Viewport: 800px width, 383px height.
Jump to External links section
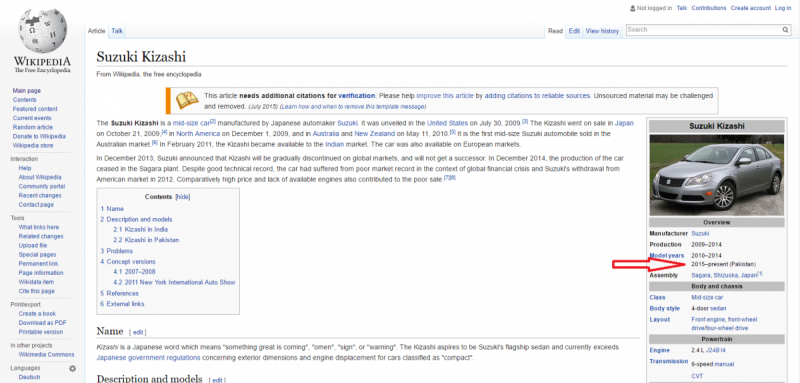pos(122,304)
